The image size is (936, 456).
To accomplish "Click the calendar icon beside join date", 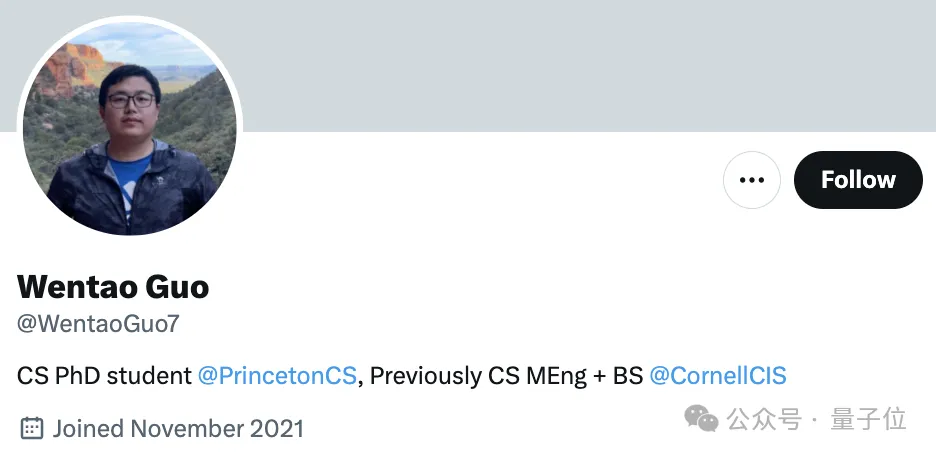I will [32, 429].
